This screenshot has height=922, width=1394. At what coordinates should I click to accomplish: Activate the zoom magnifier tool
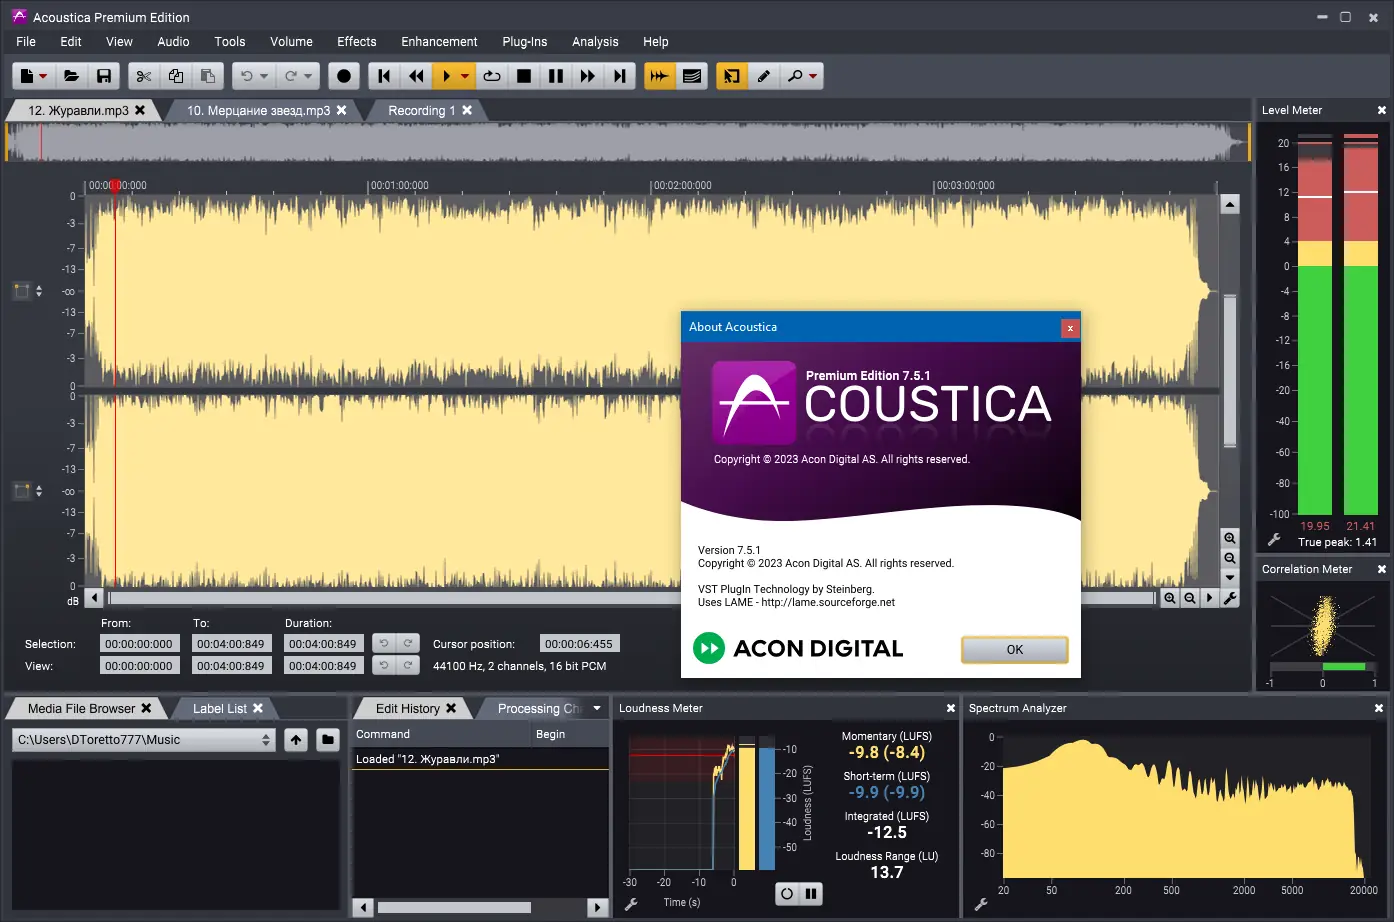point(795,75)
